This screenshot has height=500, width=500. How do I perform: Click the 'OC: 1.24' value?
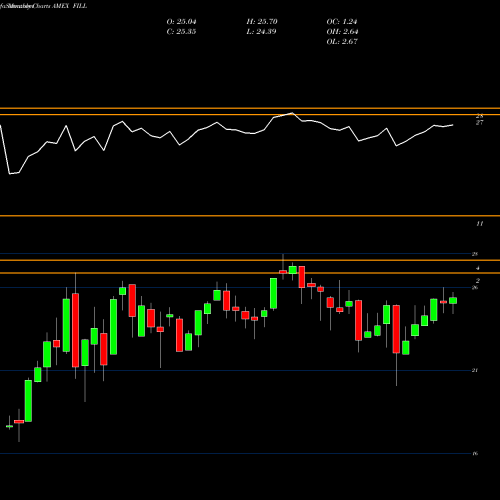click(x=342, y=22)
